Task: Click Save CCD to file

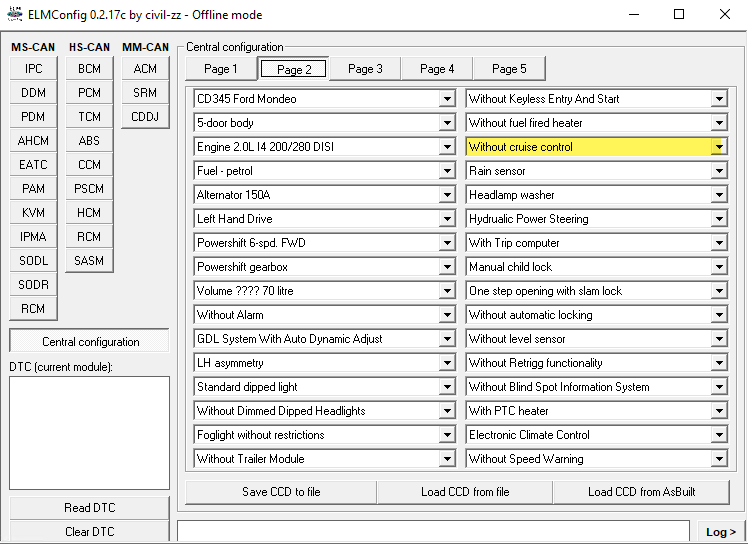Action: click(281, 492)
